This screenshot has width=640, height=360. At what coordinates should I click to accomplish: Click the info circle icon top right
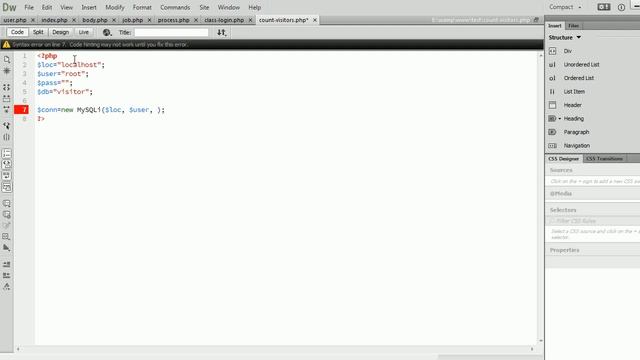click(x=621, y=7)
